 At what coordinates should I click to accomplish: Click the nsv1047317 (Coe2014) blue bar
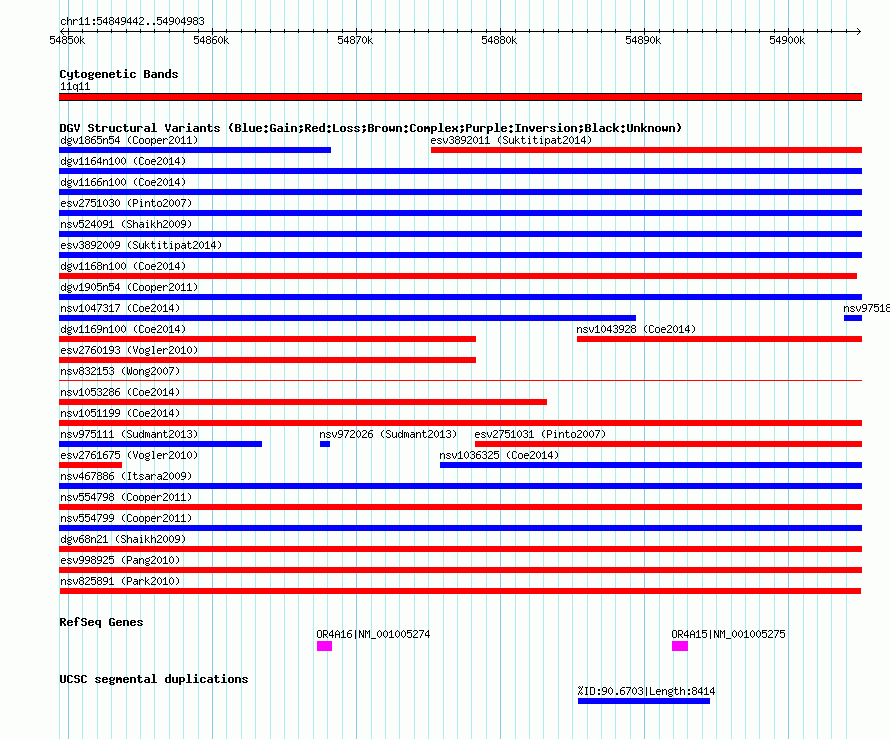click(347, 318)
